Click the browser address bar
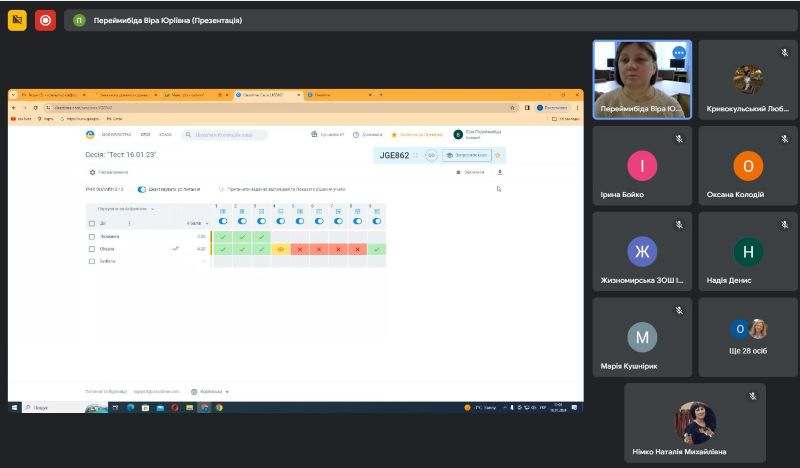 click(281, 108)
